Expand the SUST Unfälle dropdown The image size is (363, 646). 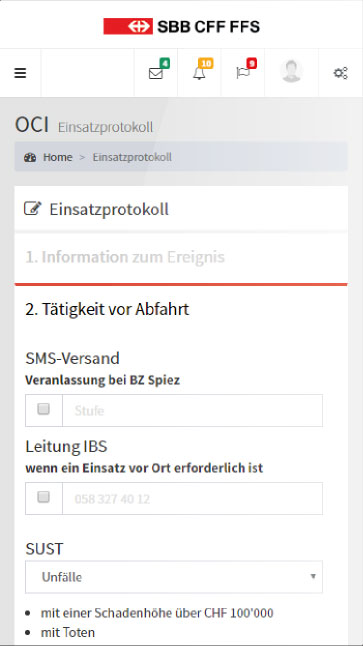coord(174,577)
